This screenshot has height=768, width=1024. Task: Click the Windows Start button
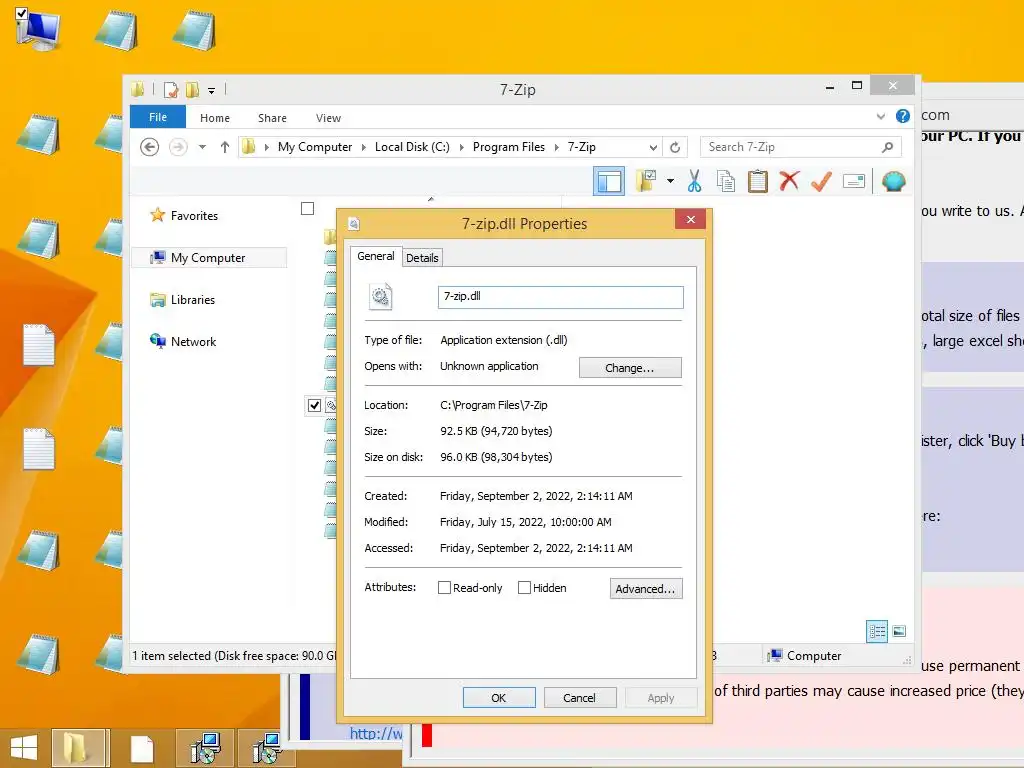pyautogui.click(x=24, y=748)
